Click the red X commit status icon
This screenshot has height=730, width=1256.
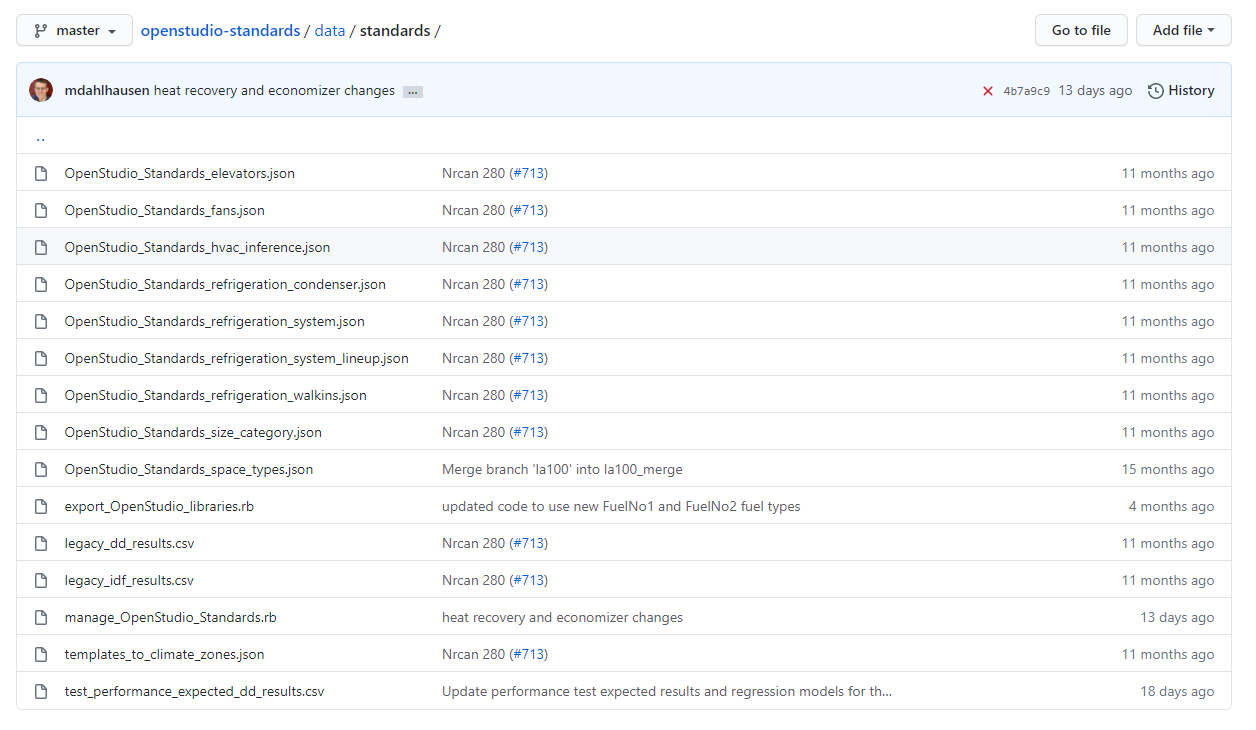(x=988, y=90)
